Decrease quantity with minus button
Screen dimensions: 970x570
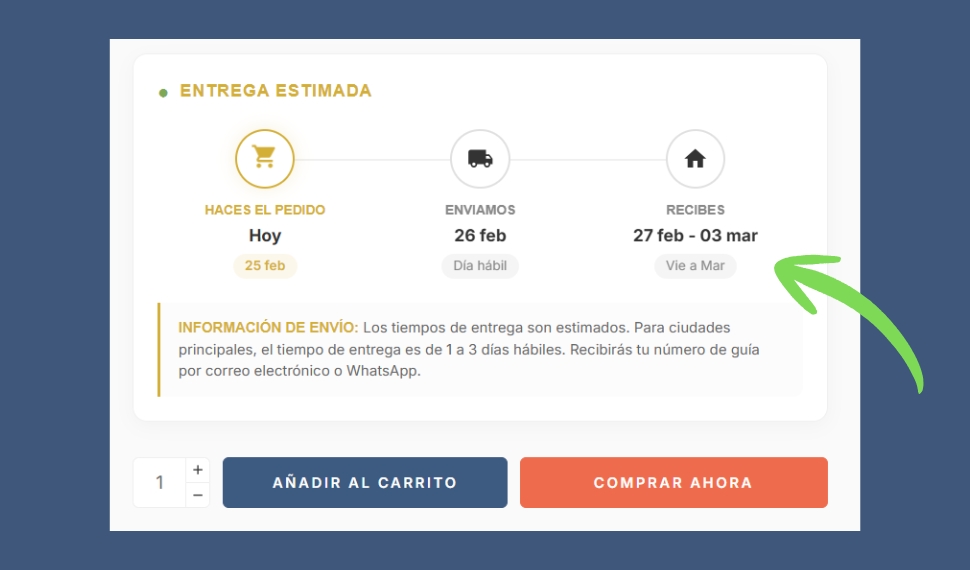pos(198,495)
